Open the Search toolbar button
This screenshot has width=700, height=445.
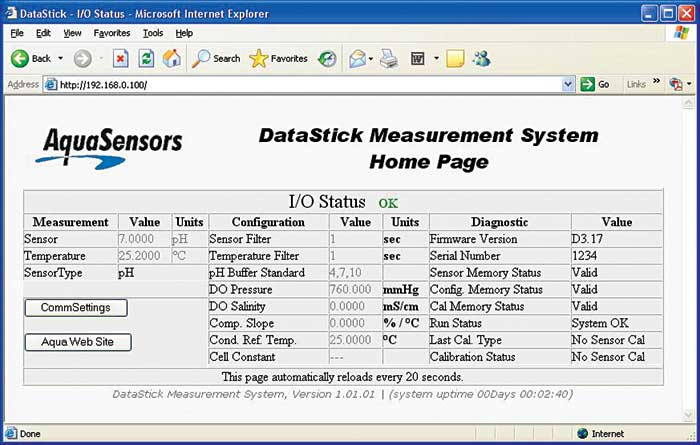[216, 58]
